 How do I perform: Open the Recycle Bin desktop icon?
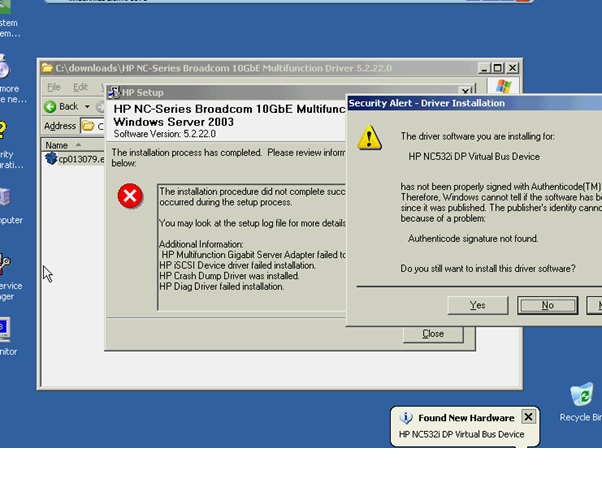click(x=582, y=401)
